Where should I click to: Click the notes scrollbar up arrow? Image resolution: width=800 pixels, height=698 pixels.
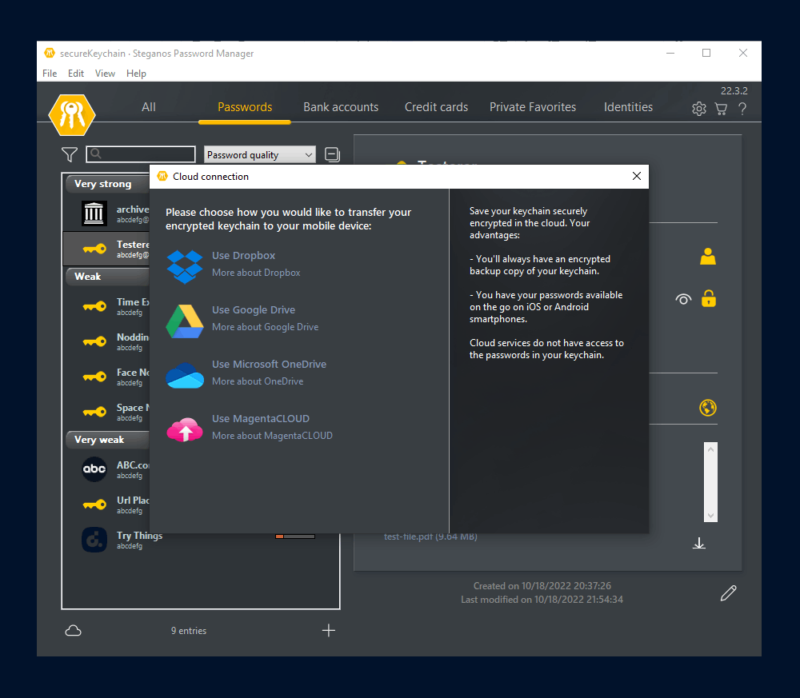[x=711, y=450]
